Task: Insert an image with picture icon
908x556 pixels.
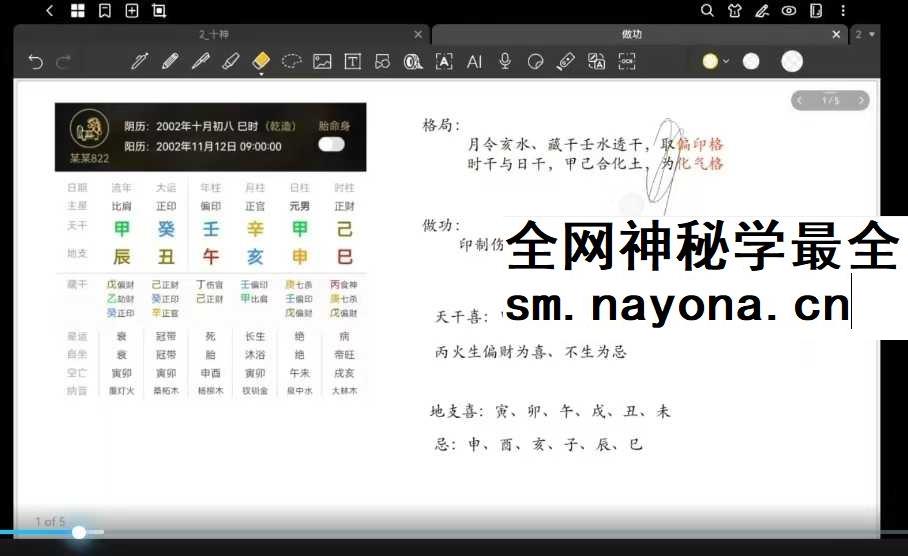Action: (322, 61)
